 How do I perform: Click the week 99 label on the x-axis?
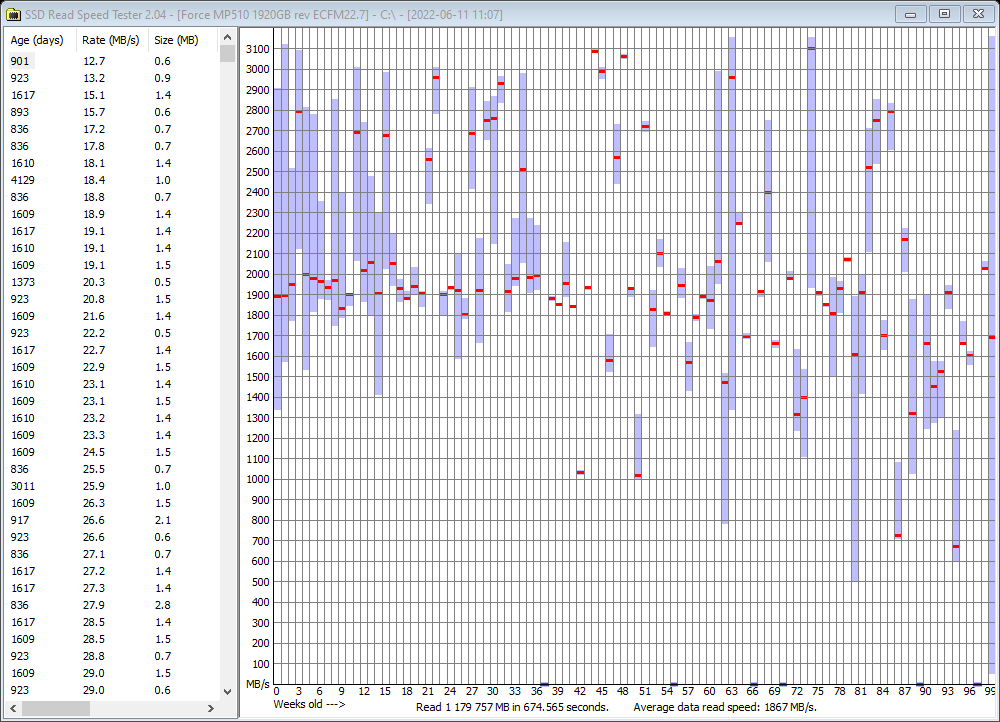(990, 691)
